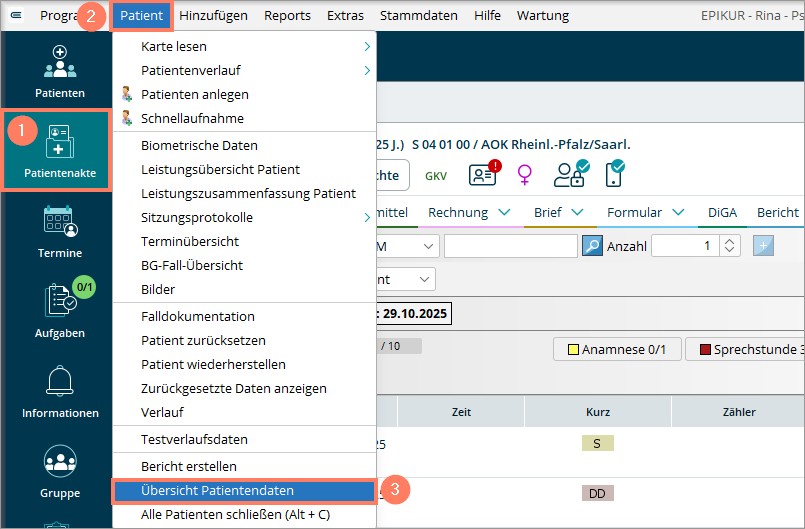Viewport: 805px width, 529px height.
Task: Open the Stammdaten menu
Action: coord(418,15)
